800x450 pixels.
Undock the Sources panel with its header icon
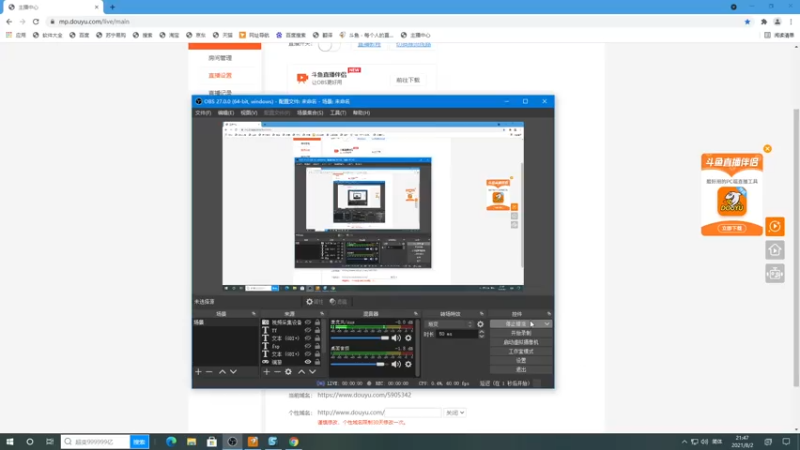(x=322, y=314)
